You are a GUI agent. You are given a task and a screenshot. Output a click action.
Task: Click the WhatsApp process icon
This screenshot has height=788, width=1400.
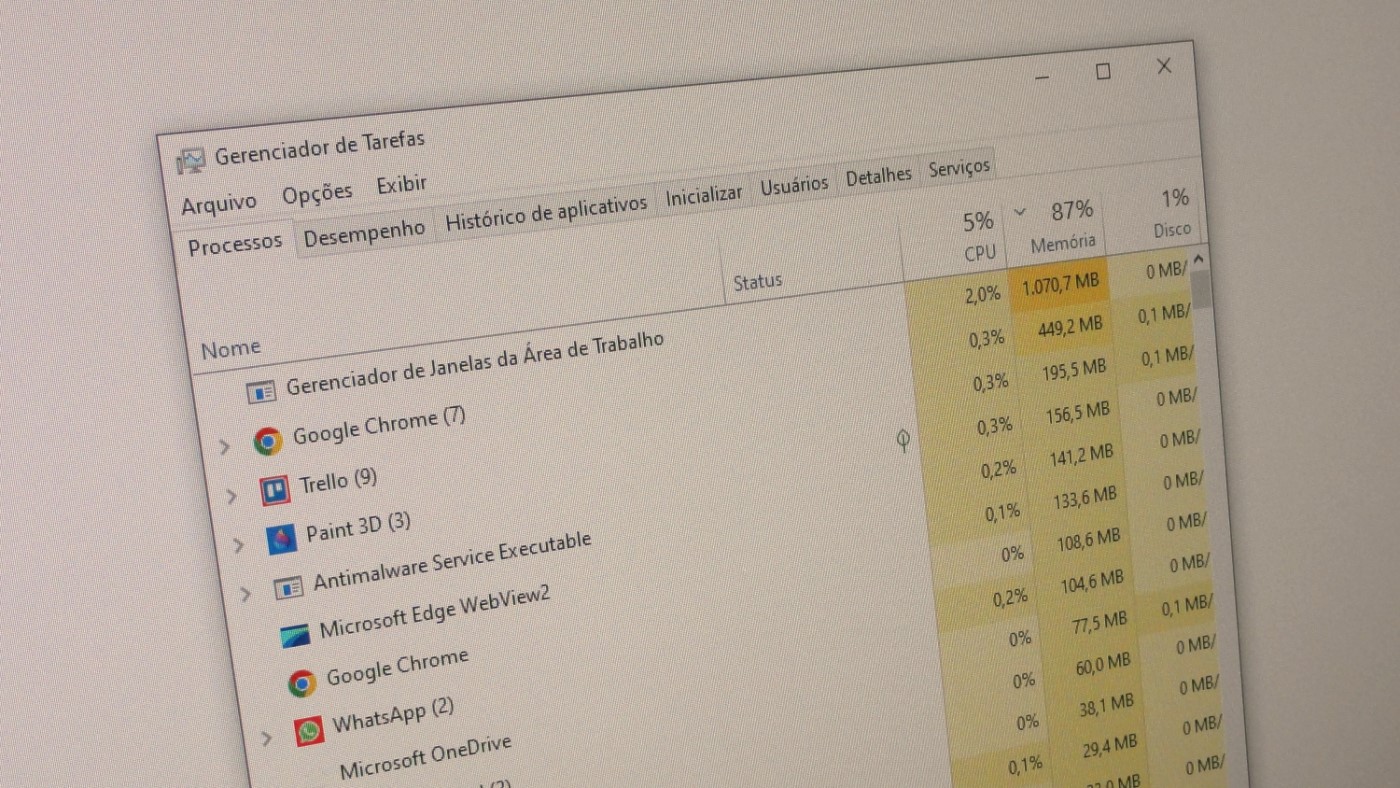[x=309, y=731]
